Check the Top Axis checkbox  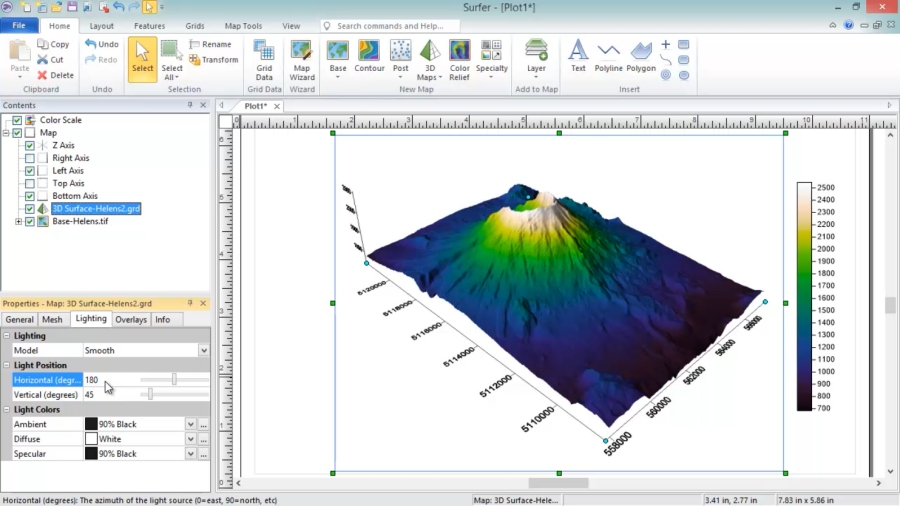pyautogui.click(x=30, y=184)
